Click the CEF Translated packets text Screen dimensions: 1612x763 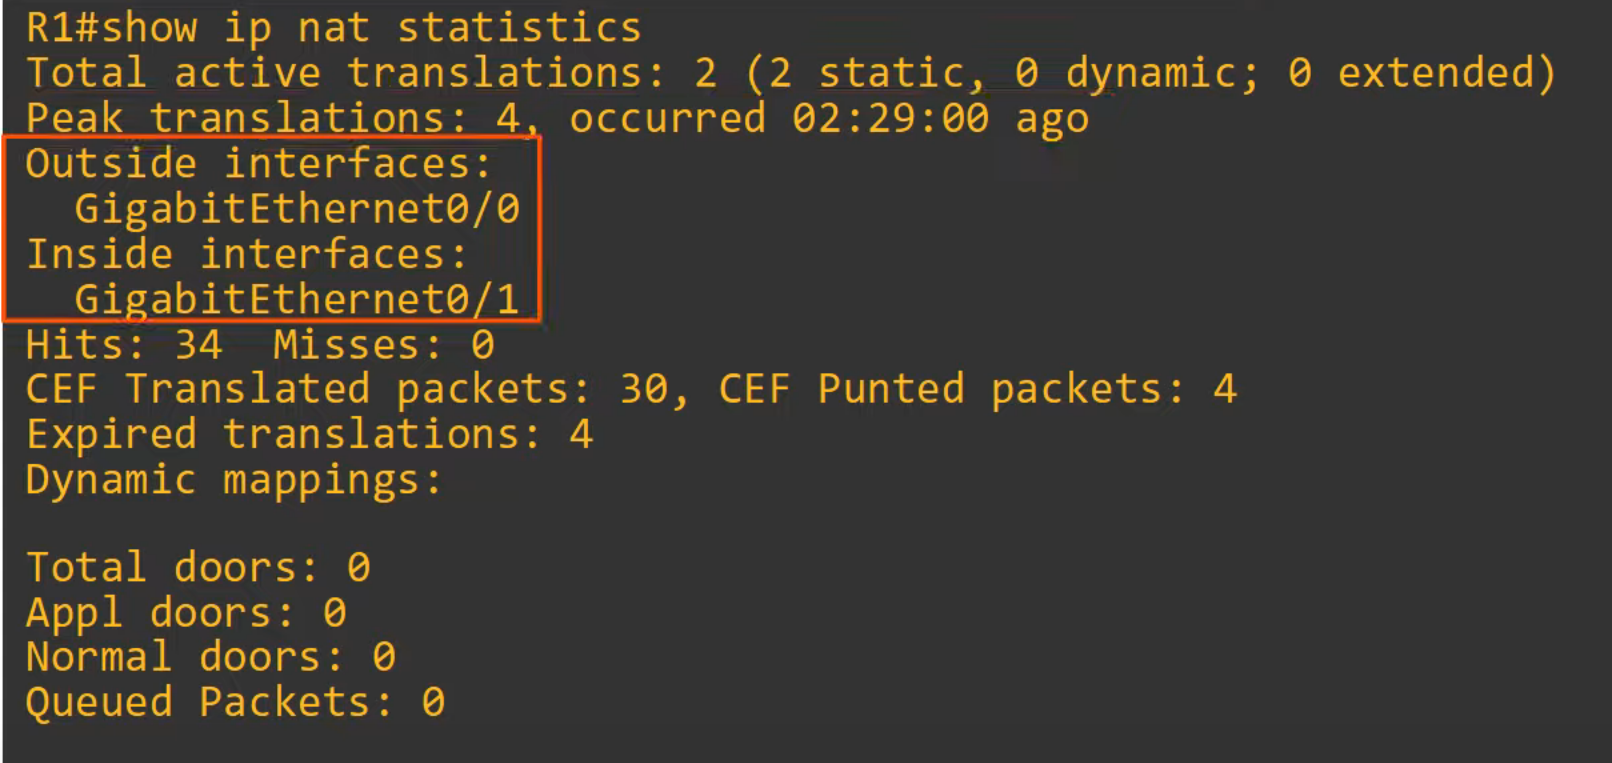[x=355, y=390]
